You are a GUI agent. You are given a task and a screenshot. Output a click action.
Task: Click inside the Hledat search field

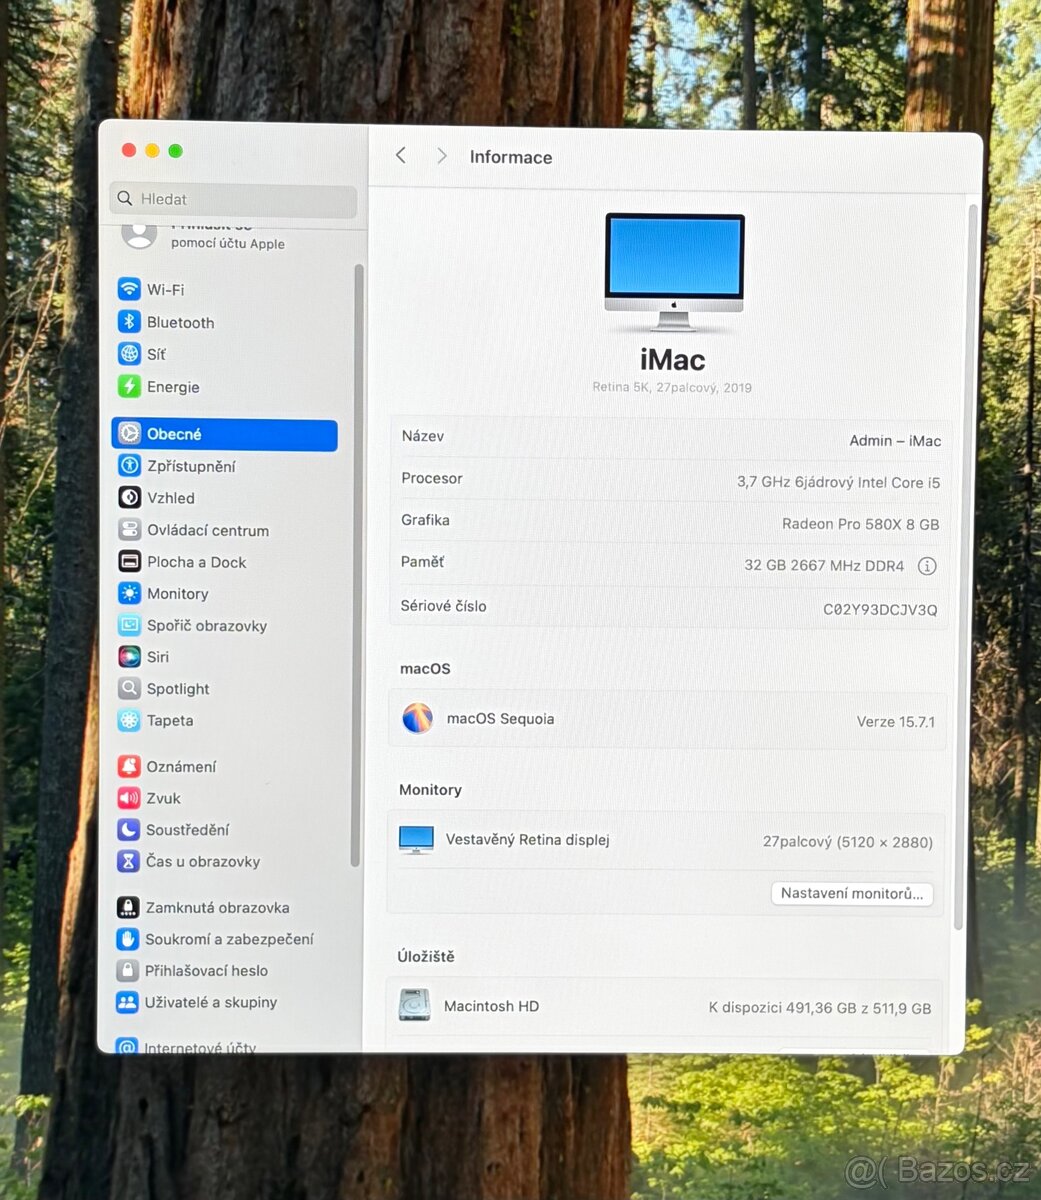pyautogui.click(x=232, y=199)
